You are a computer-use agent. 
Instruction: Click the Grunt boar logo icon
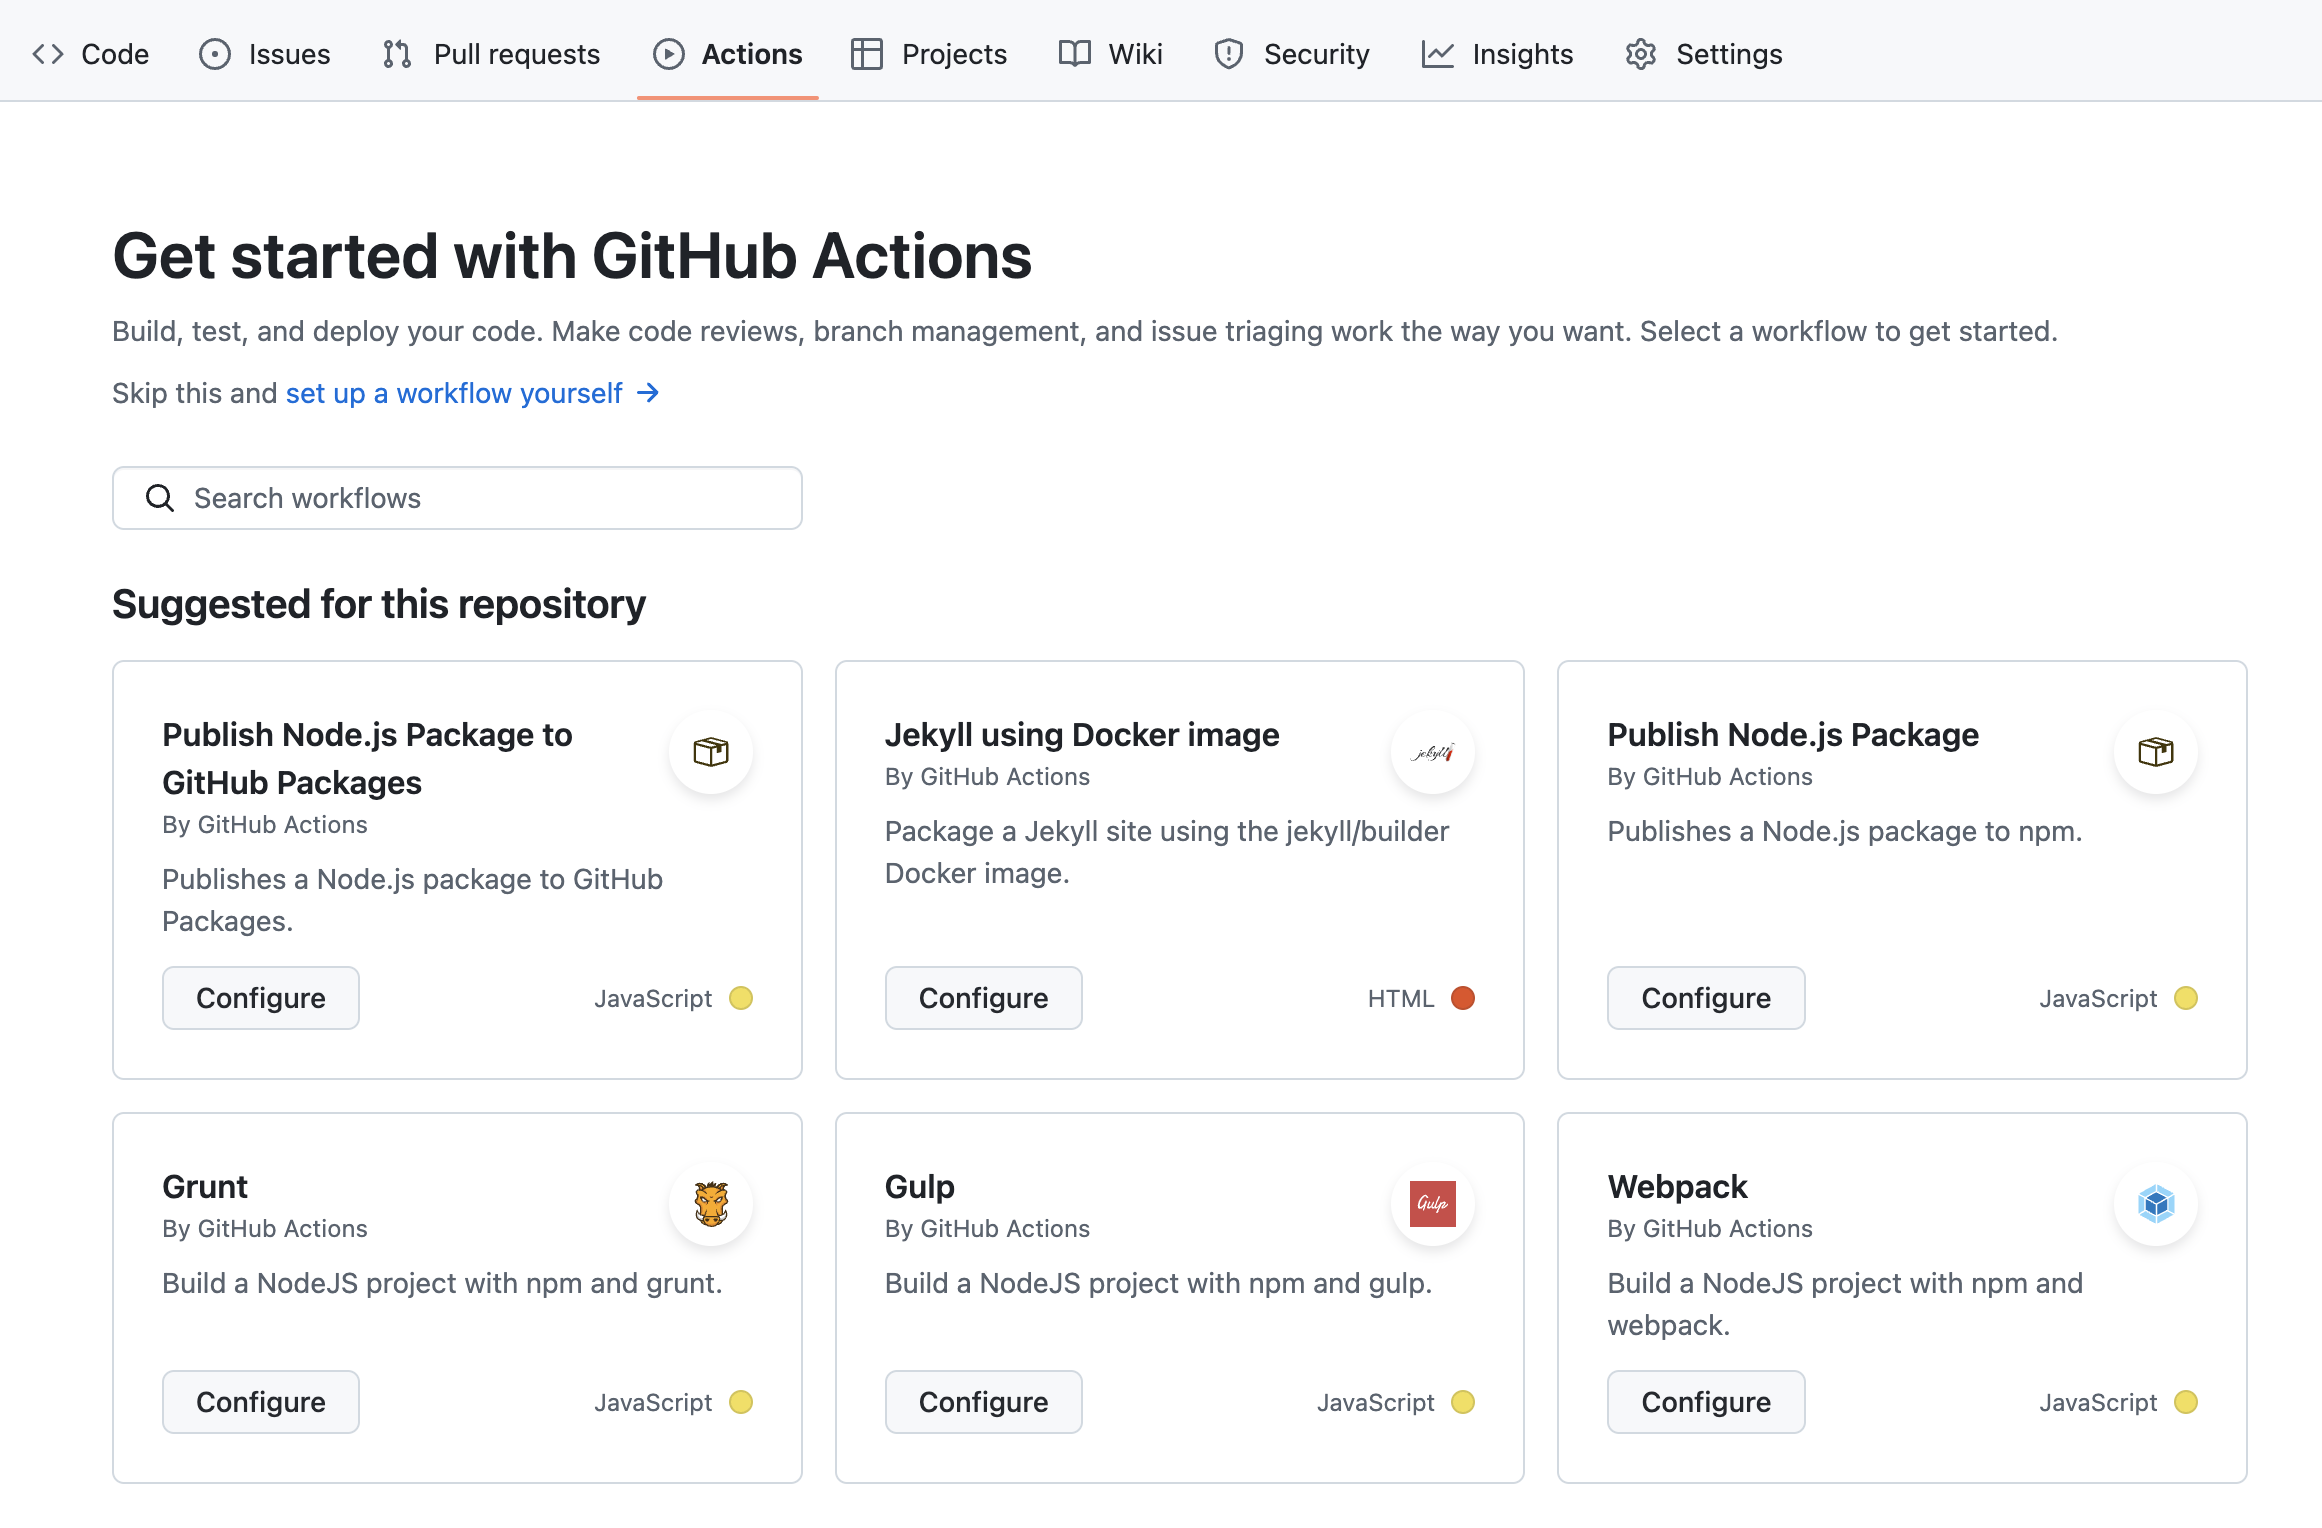(711, 1203)
